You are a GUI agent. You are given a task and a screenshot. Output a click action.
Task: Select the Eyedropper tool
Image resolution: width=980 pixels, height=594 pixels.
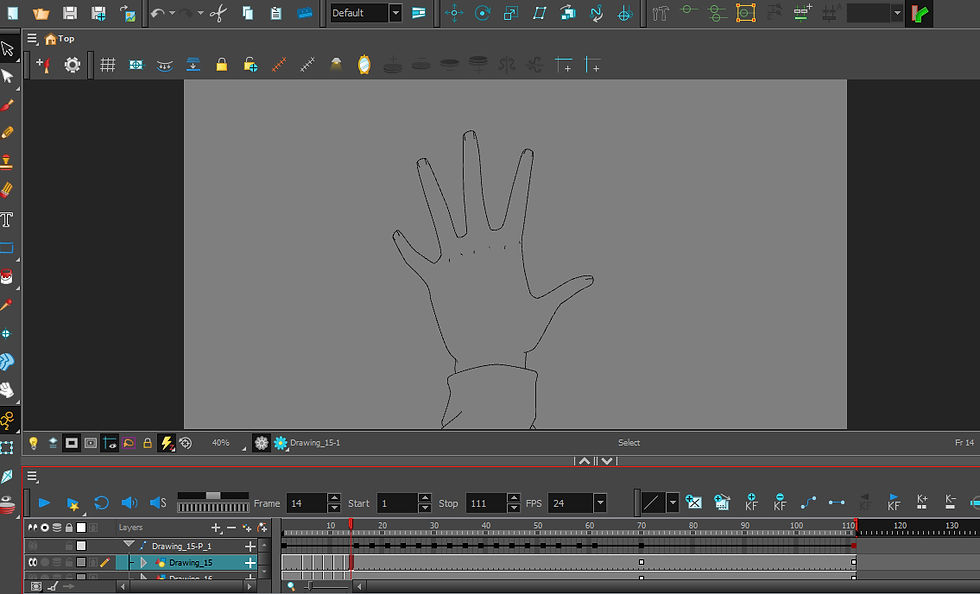[x=7, y=305]
